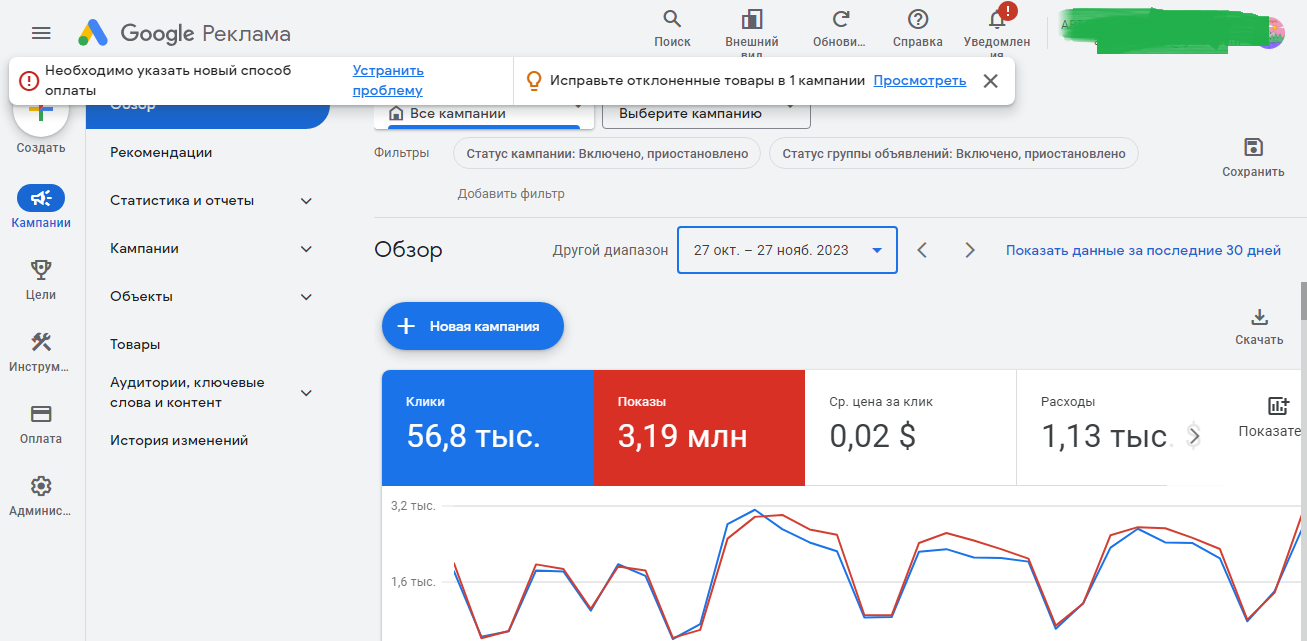Screen dimensions: 1307x641
Task: Click the Search magnifier icon
Action: pos(672,20)
